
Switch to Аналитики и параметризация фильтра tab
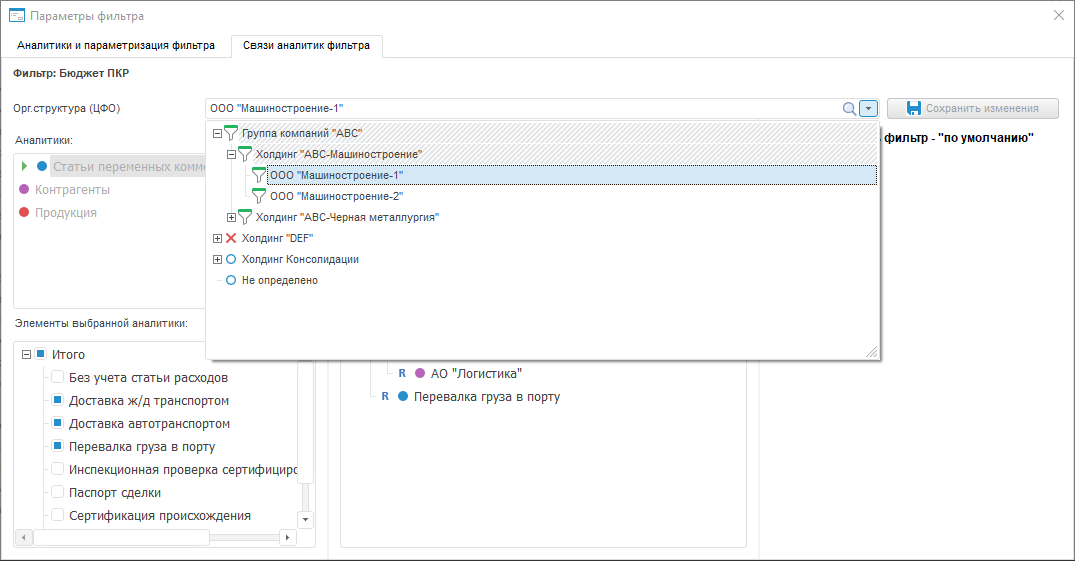(x=116, y=46)
